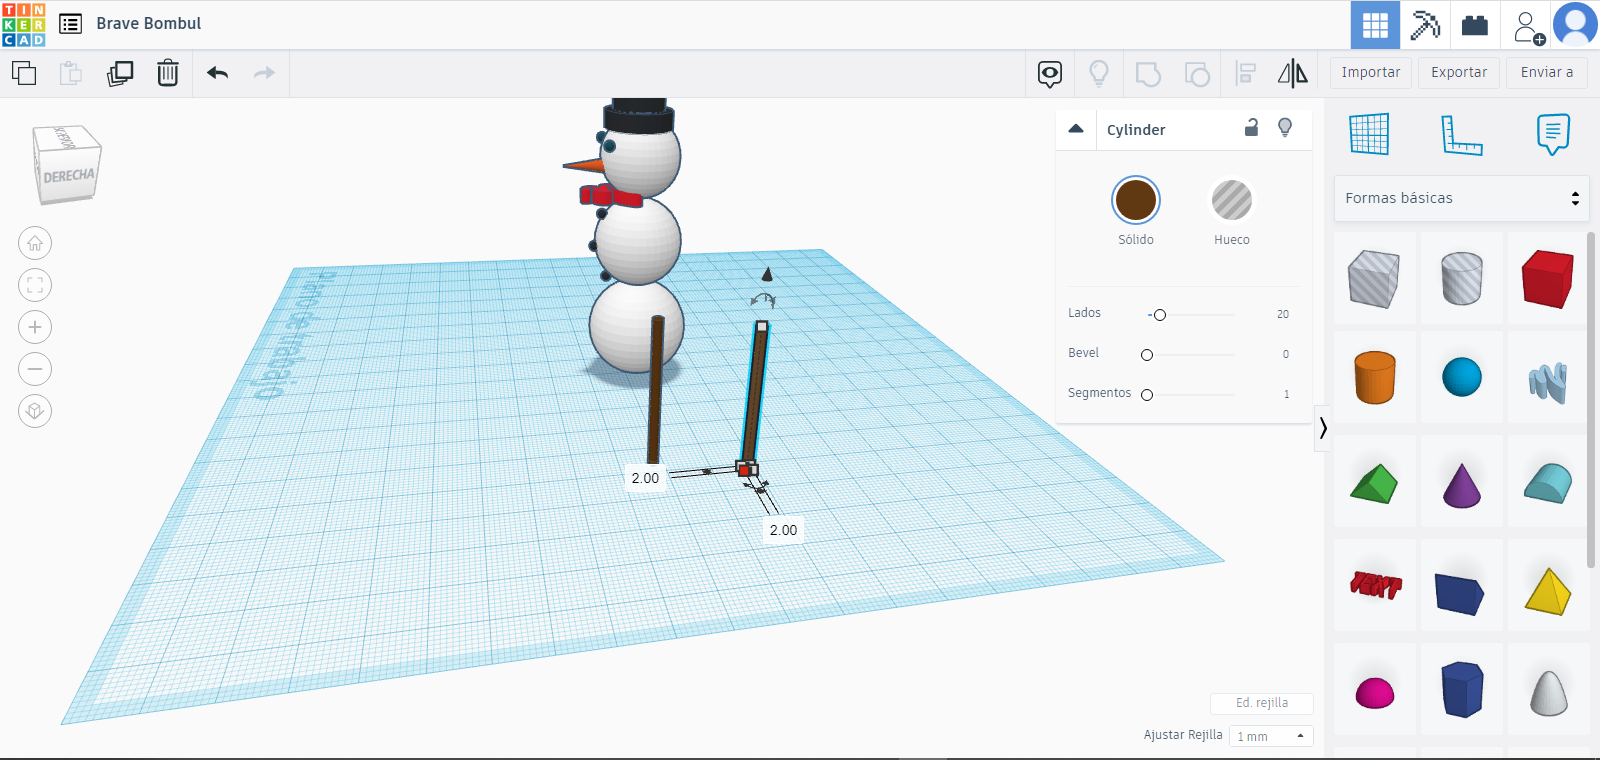
Task: Show all hidden shapes lightbulb
Action: pos(1099,73)
